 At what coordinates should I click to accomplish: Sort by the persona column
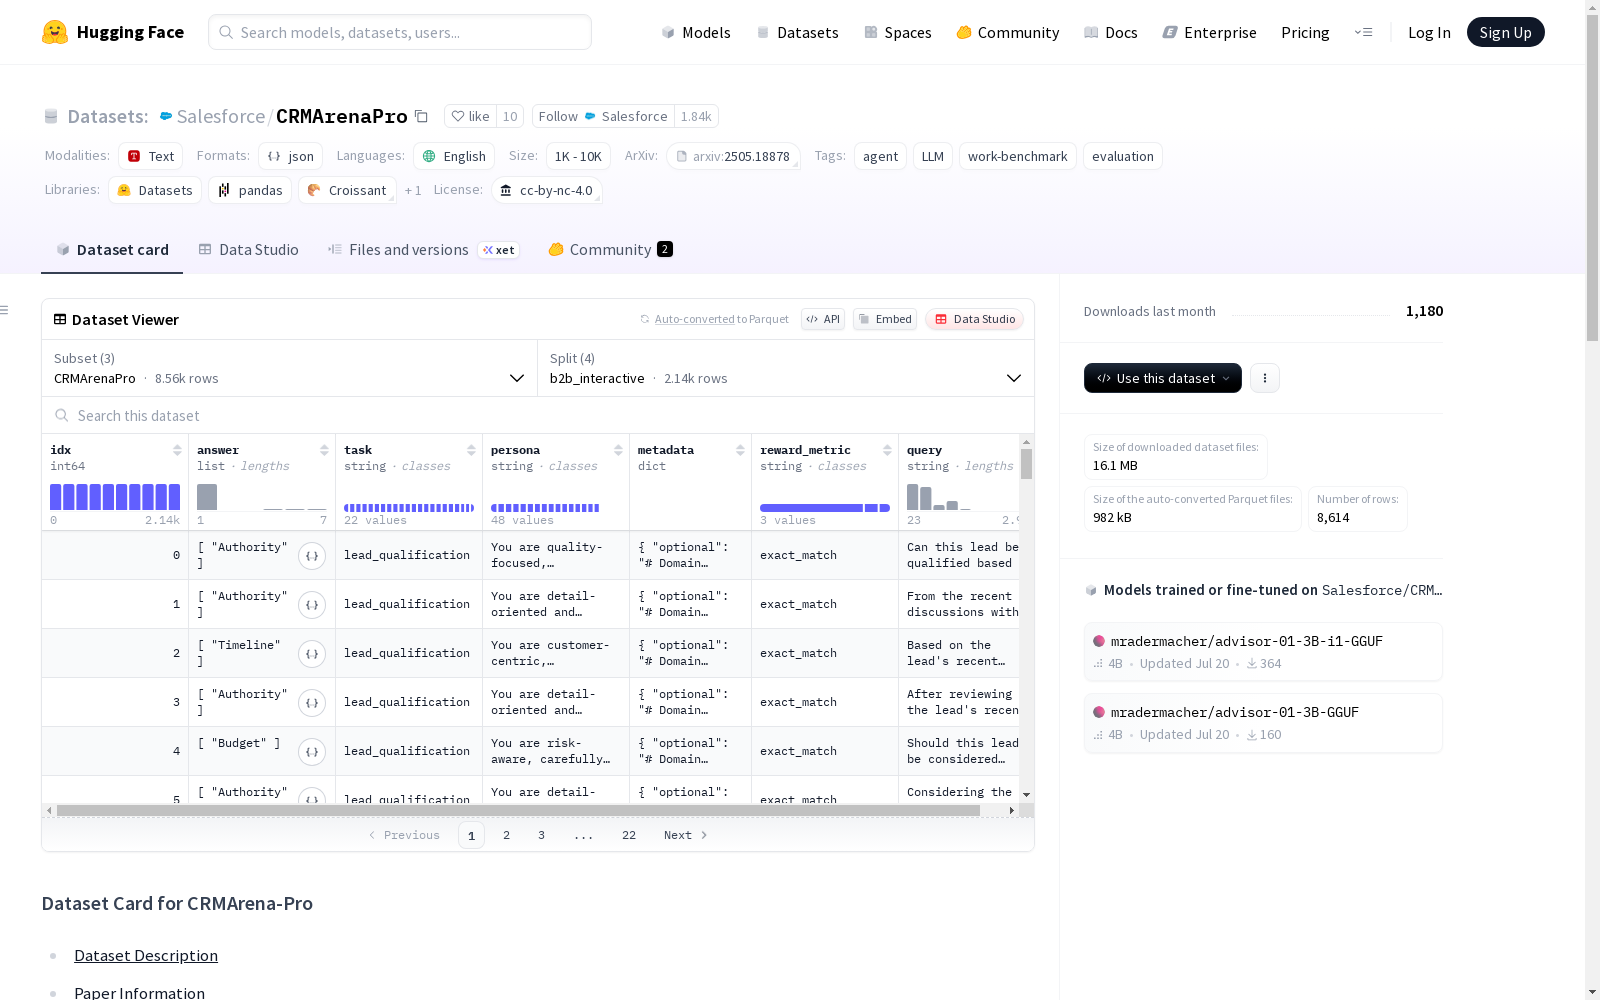(618, 450)
